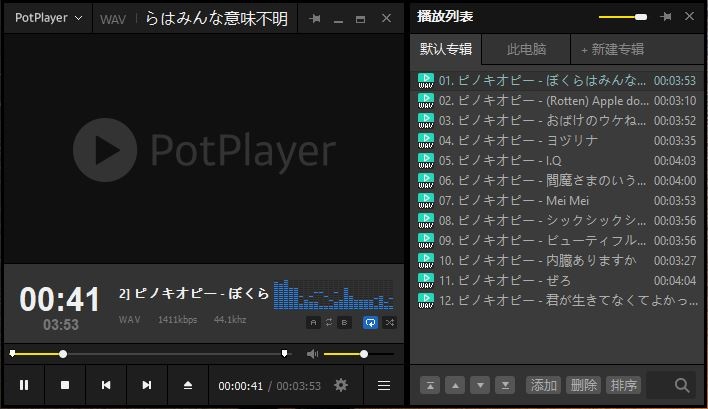The height and width of the screenshot is (409, 708).
Task: Click the 1411kbps bitrate label
Action: (177, 320)
